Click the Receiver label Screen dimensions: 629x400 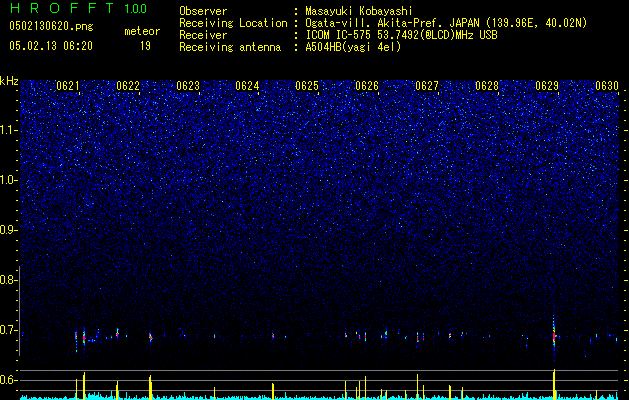[203, 35]
